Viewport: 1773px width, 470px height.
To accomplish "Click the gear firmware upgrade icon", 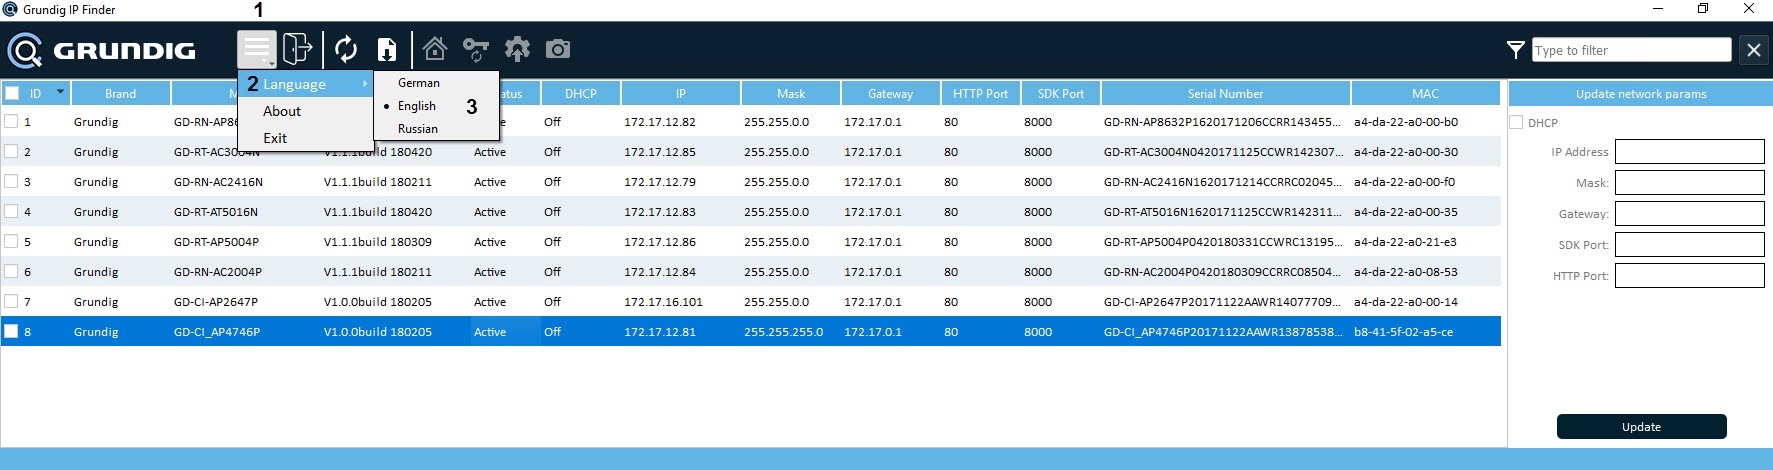I will pyautogui.click(x=517, y=48).
